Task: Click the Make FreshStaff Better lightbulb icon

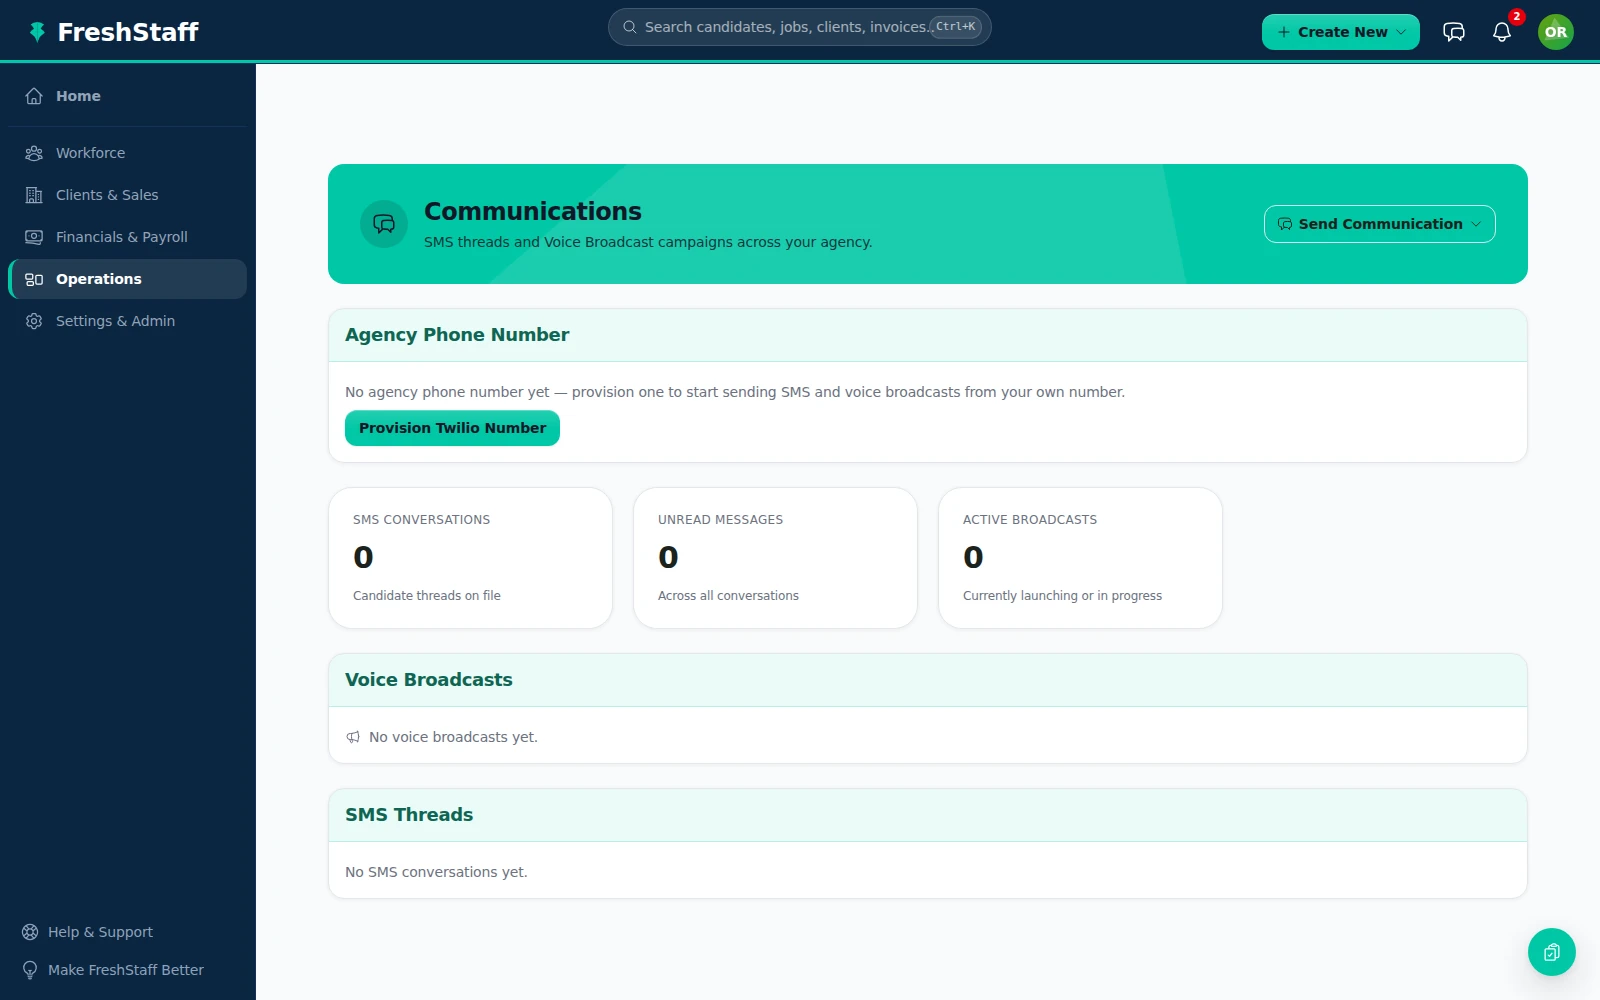Action: [x=30, y=970]
